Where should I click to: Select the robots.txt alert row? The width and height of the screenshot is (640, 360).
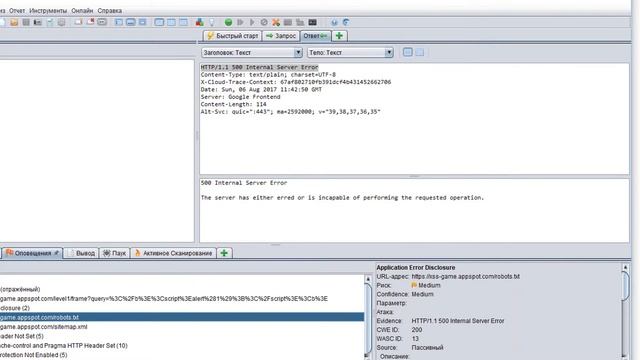tap(182, 317)
